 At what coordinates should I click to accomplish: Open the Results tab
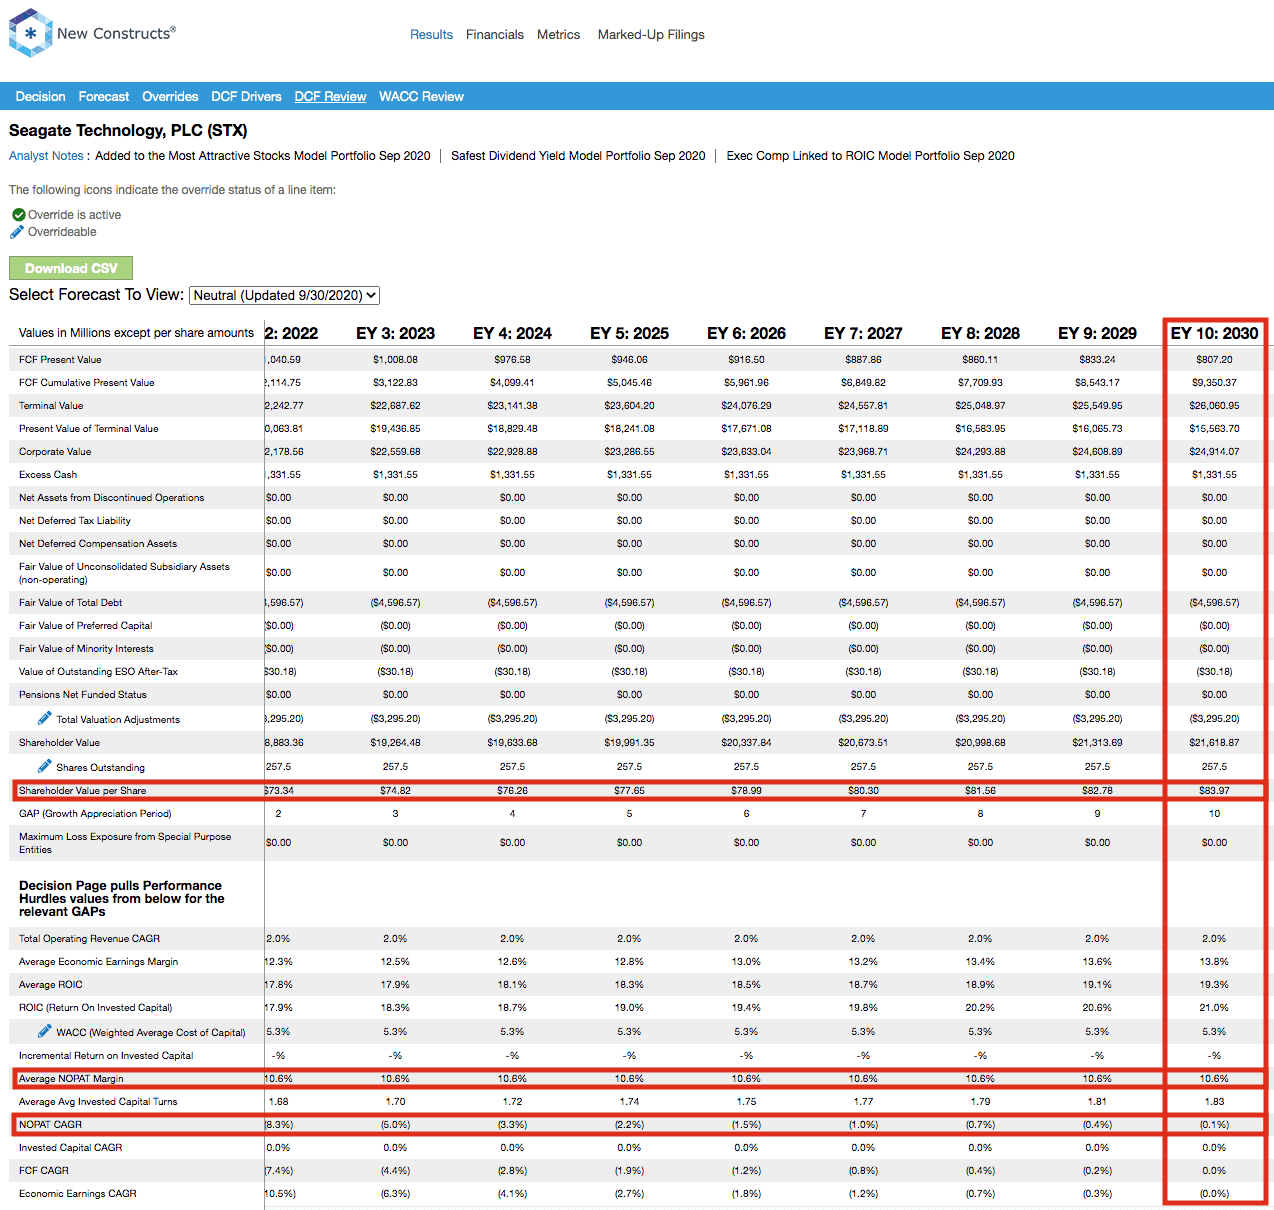431,34
